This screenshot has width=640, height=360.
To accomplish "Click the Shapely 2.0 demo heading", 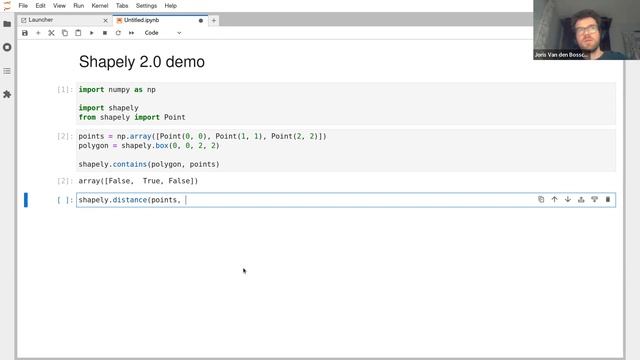I will click(142, 62).
